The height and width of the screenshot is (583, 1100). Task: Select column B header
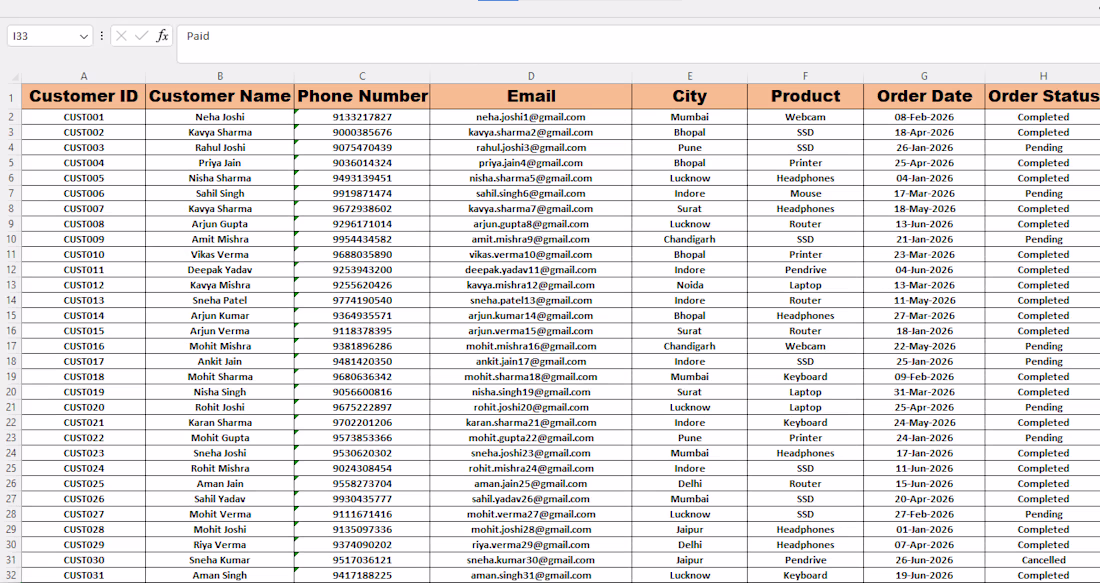tap(220, 76)
